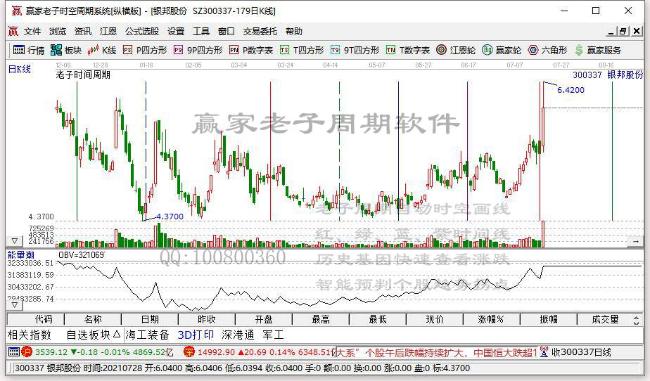
Task: Open the 资讯 menu
Action: coord(82,31)
